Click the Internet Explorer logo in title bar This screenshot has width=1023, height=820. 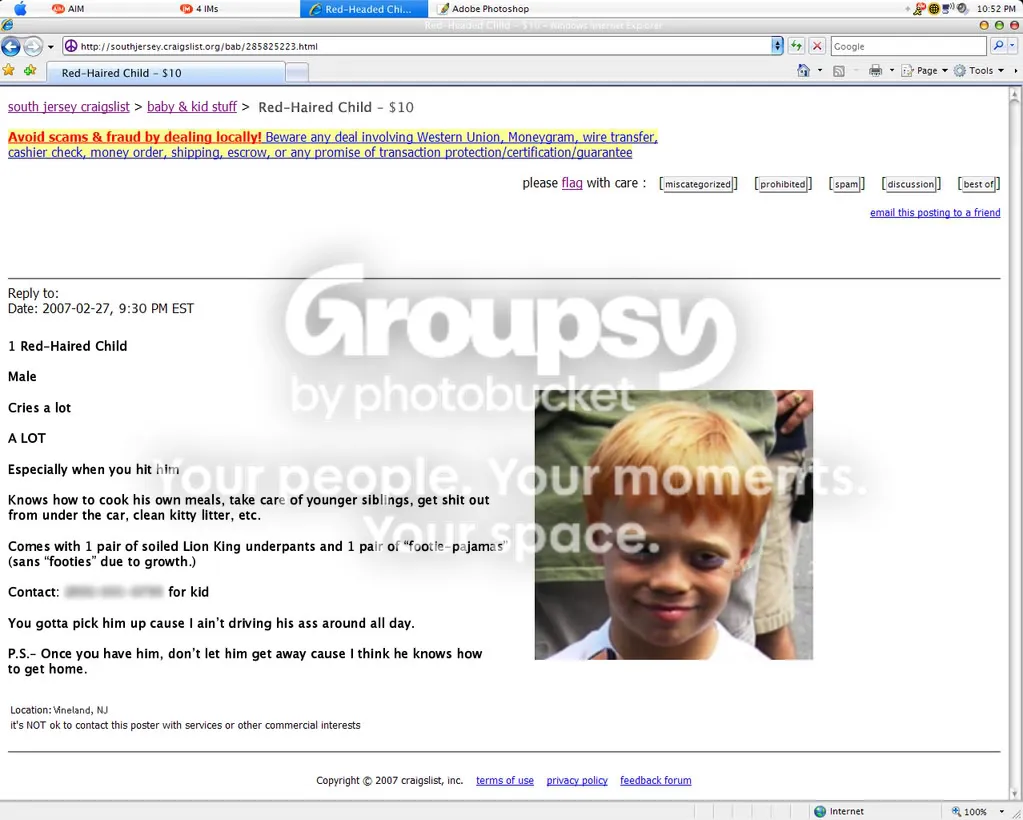(x=7, y=25)
